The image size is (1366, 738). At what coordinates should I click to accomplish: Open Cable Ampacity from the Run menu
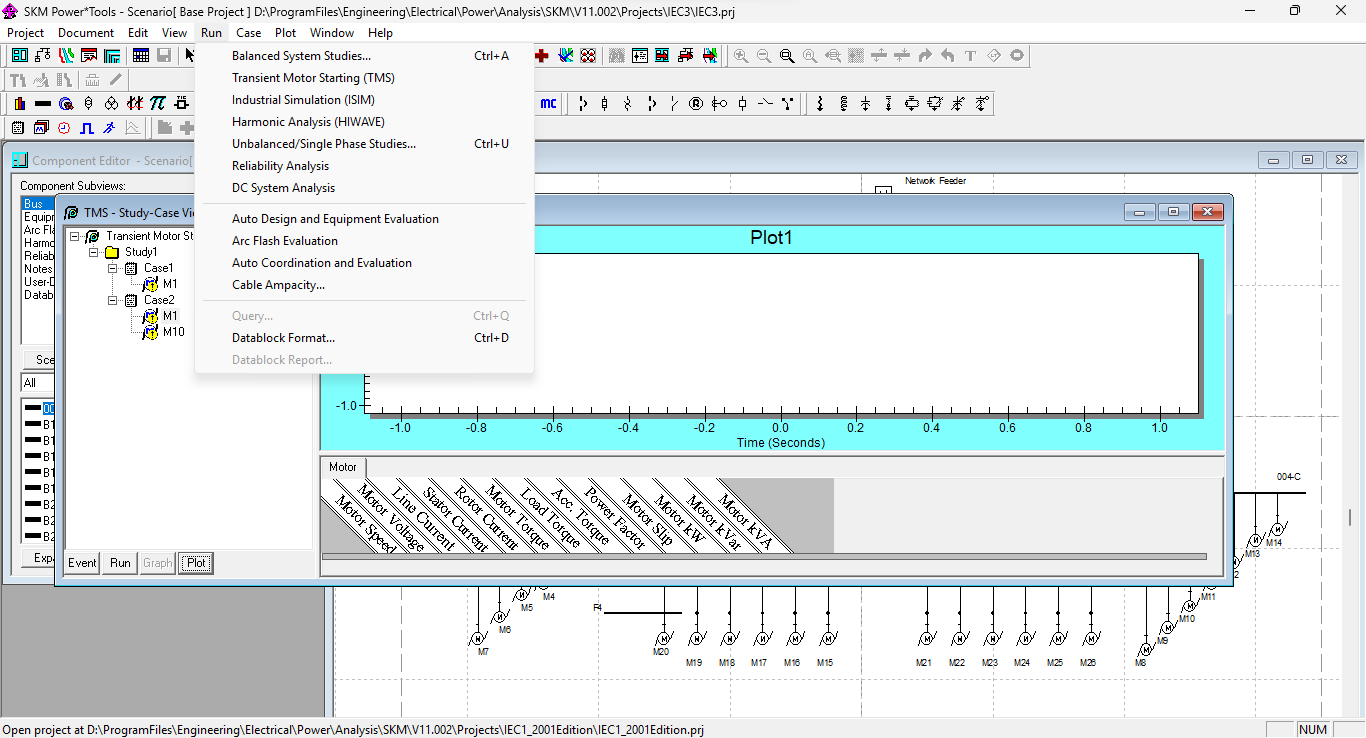pos(364,285)
